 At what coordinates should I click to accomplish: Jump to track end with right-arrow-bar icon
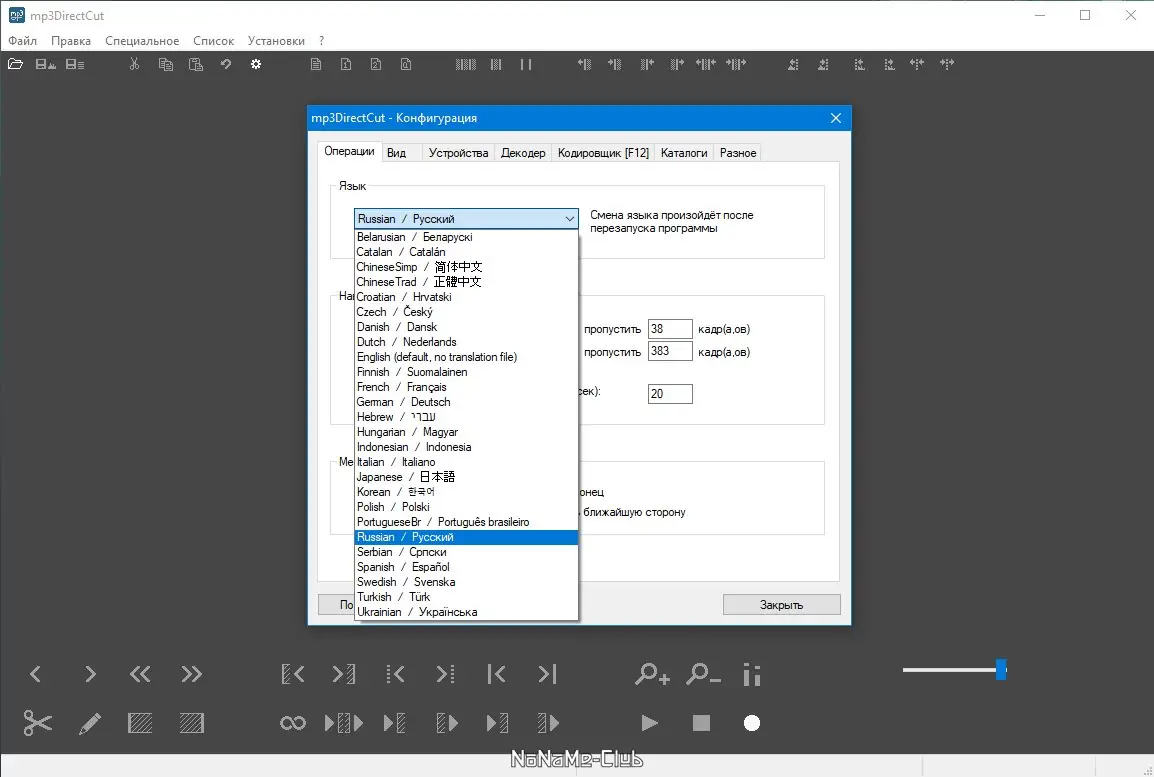click(x=547, y=674)
